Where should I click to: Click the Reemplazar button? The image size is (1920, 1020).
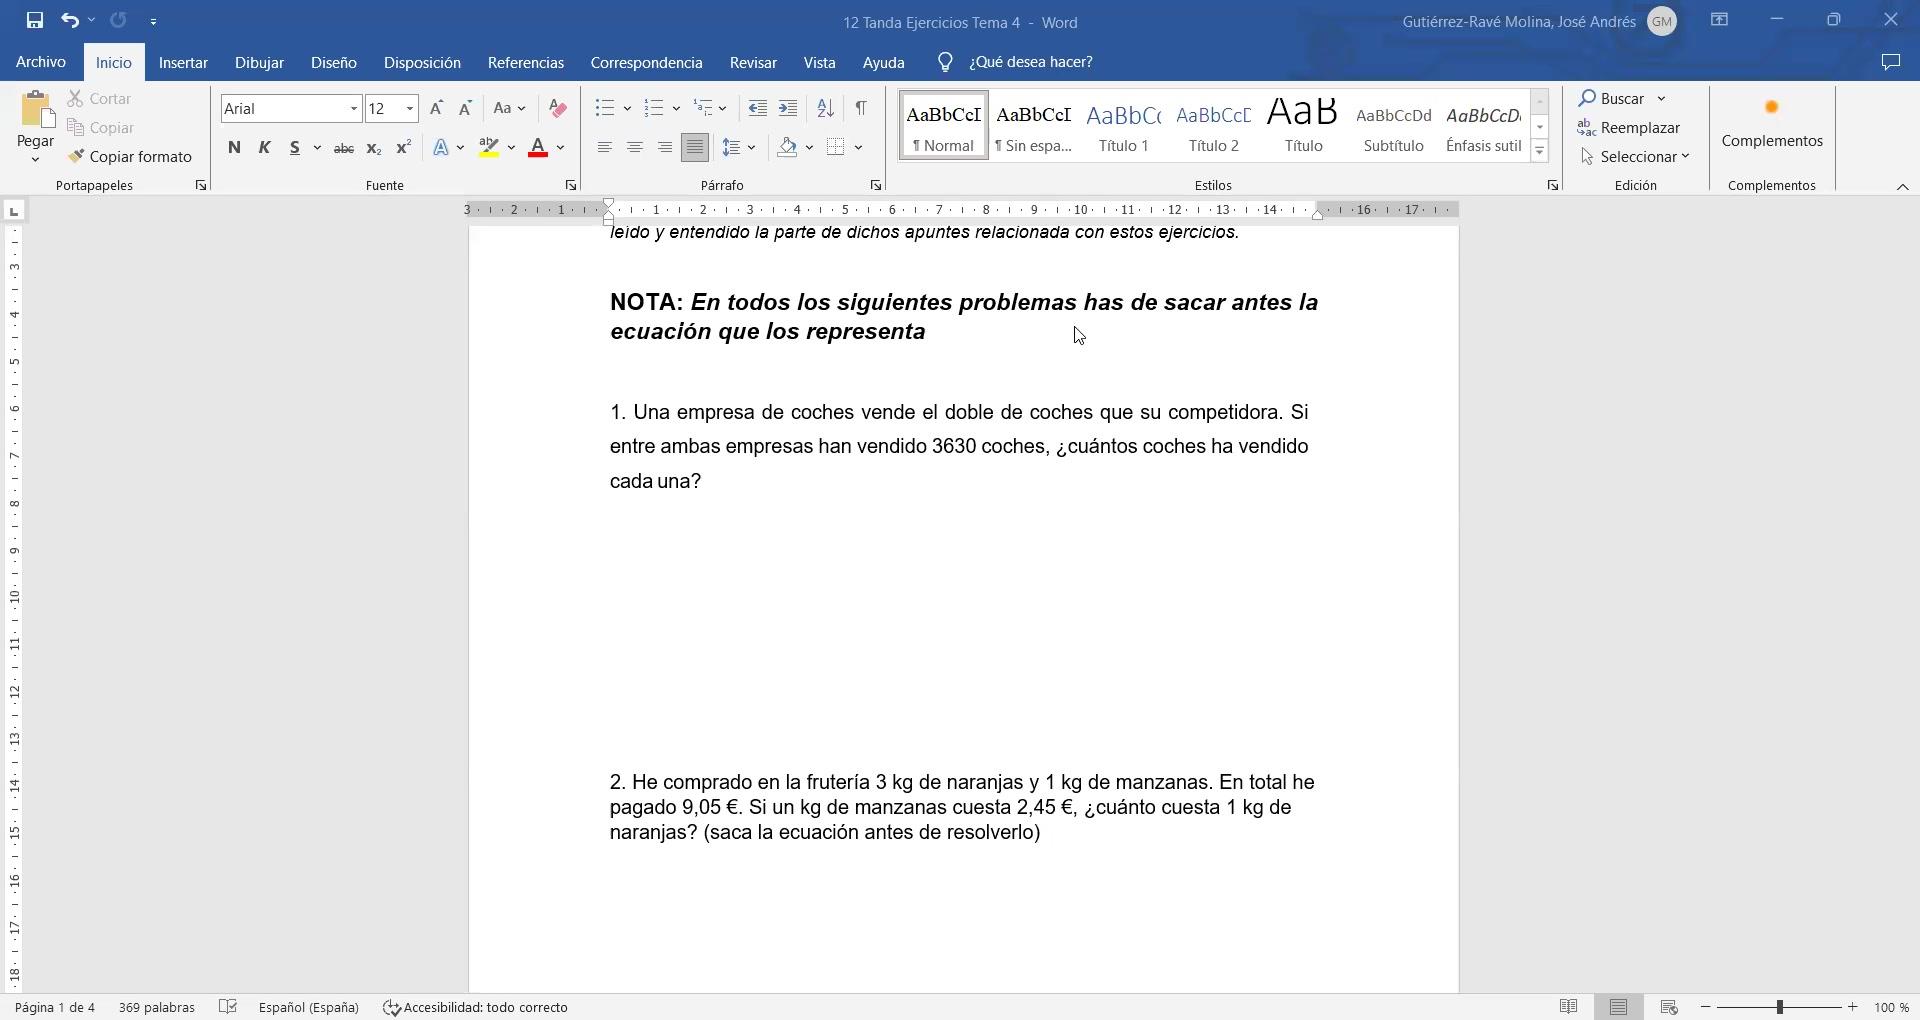click(x=1629, y=128)
